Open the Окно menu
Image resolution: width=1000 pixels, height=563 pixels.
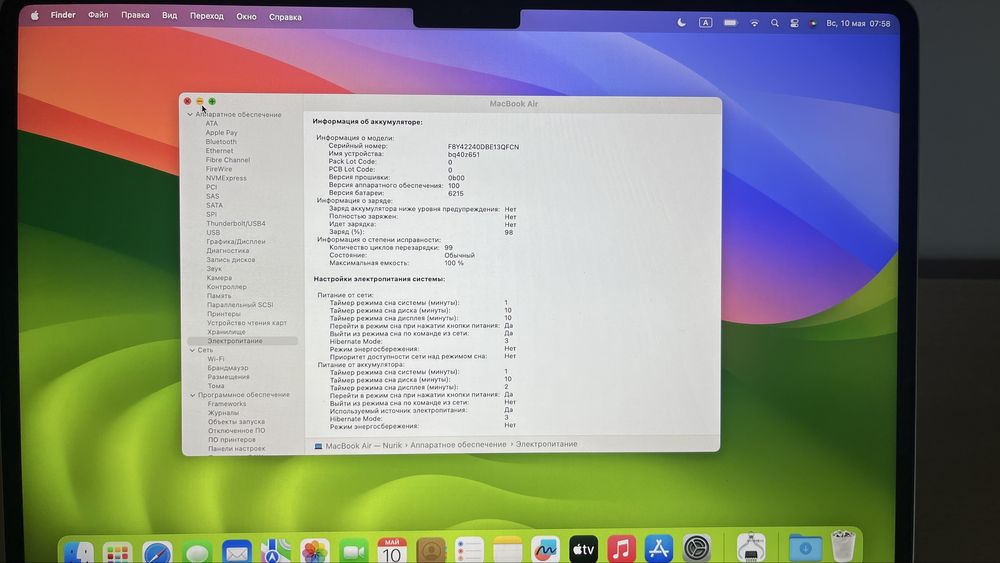pyautogui.click(x=246, y=17)
